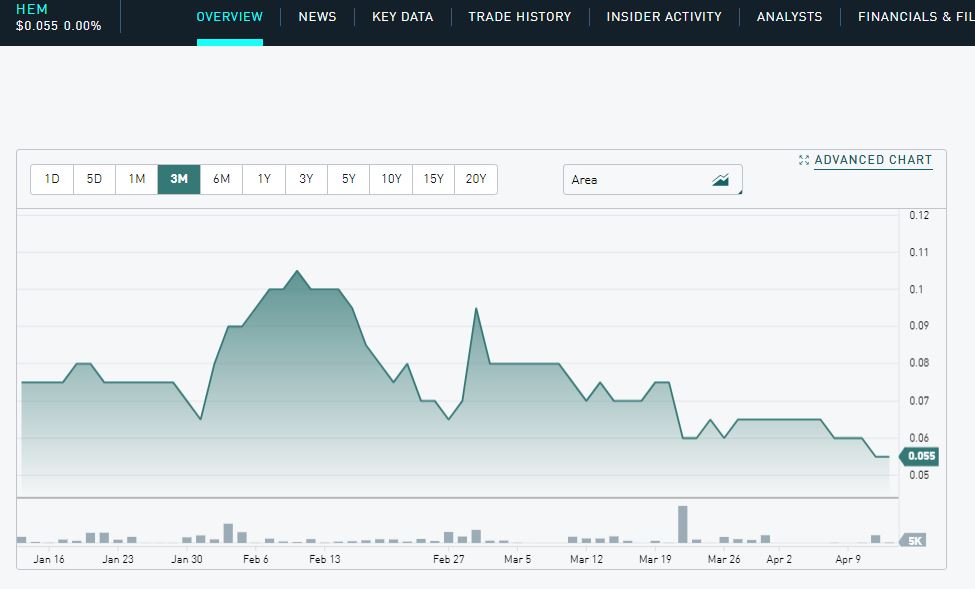View the 6M chart range
975x589 pixels.
click(221, 179)
